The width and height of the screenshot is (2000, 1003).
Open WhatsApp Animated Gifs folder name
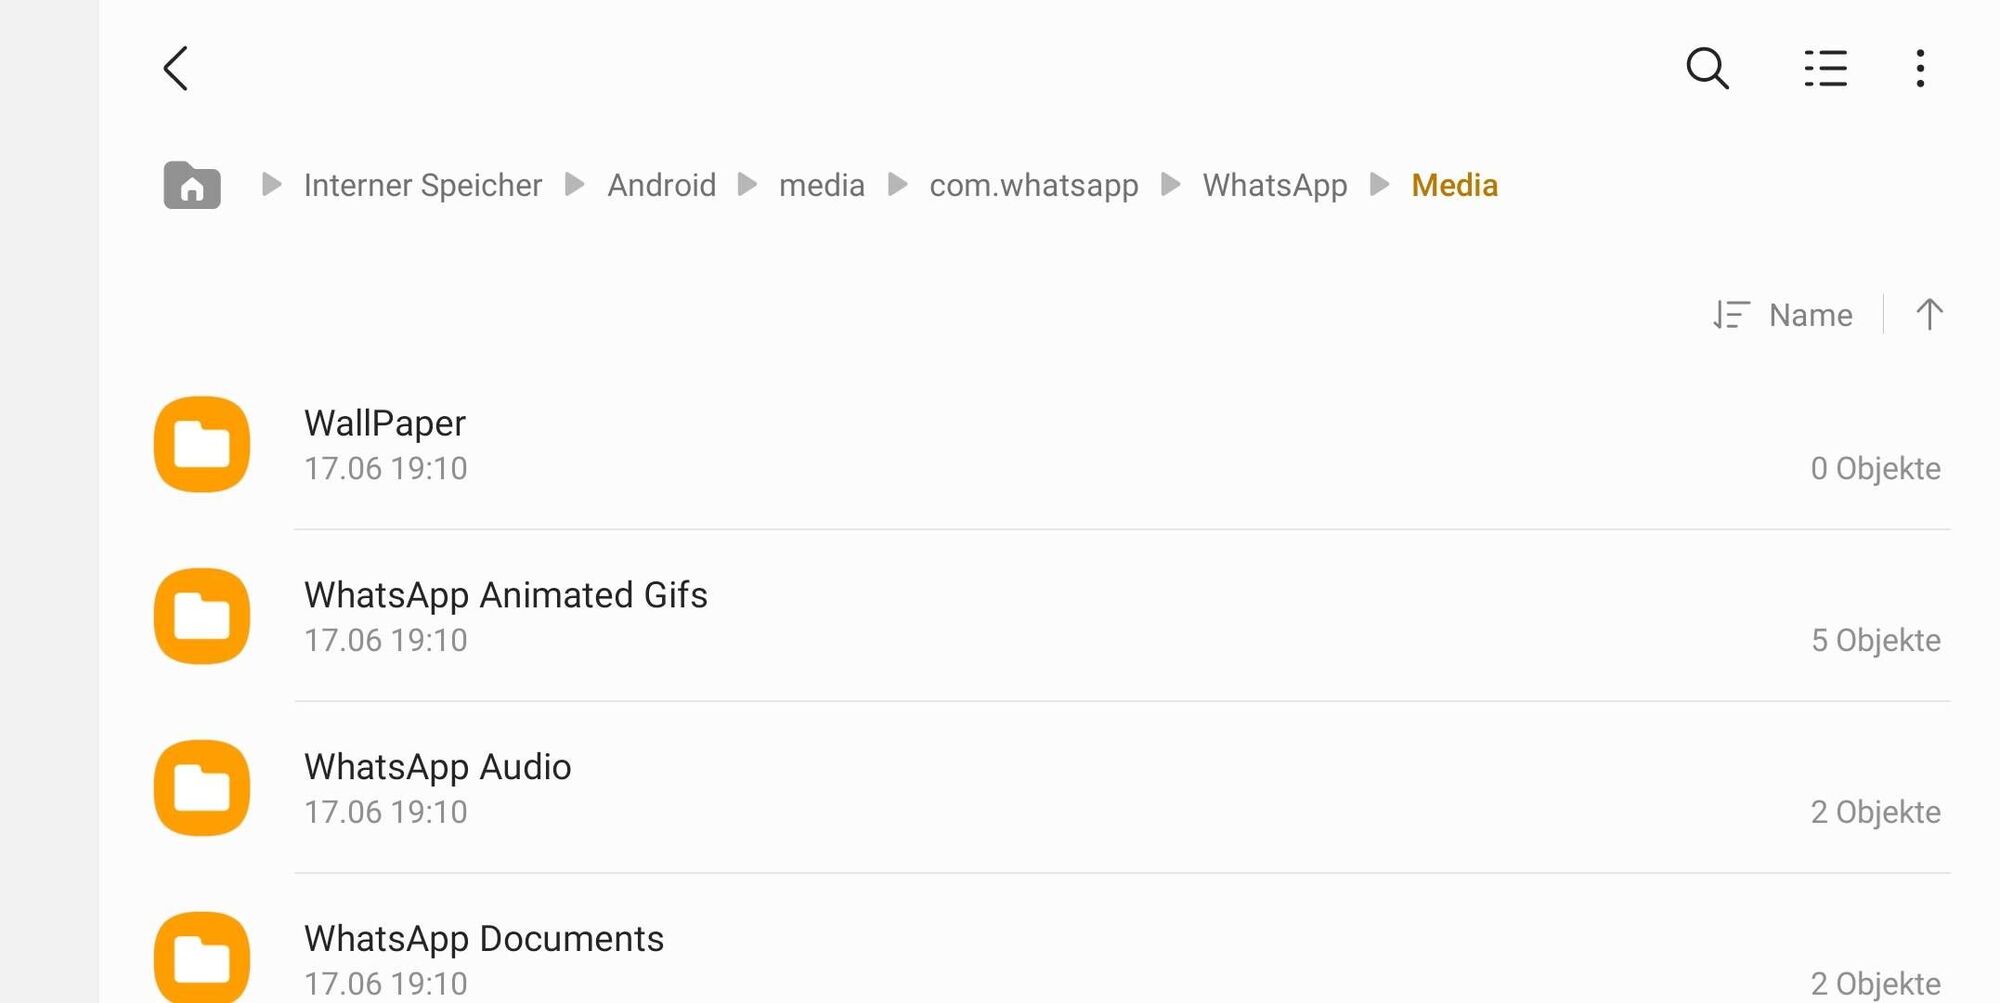pyautogui.click(x=505, y=595)
